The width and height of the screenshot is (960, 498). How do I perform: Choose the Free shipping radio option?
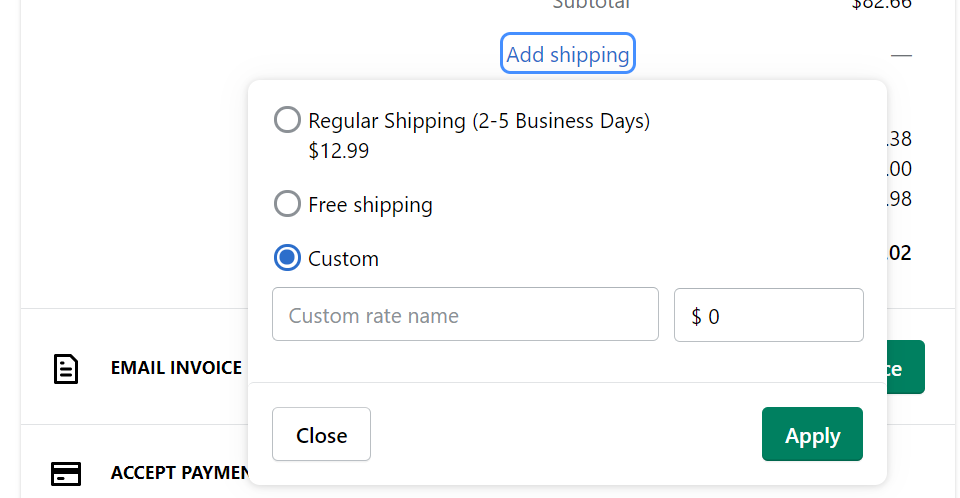pyautogui.click(x=287, y=204)
